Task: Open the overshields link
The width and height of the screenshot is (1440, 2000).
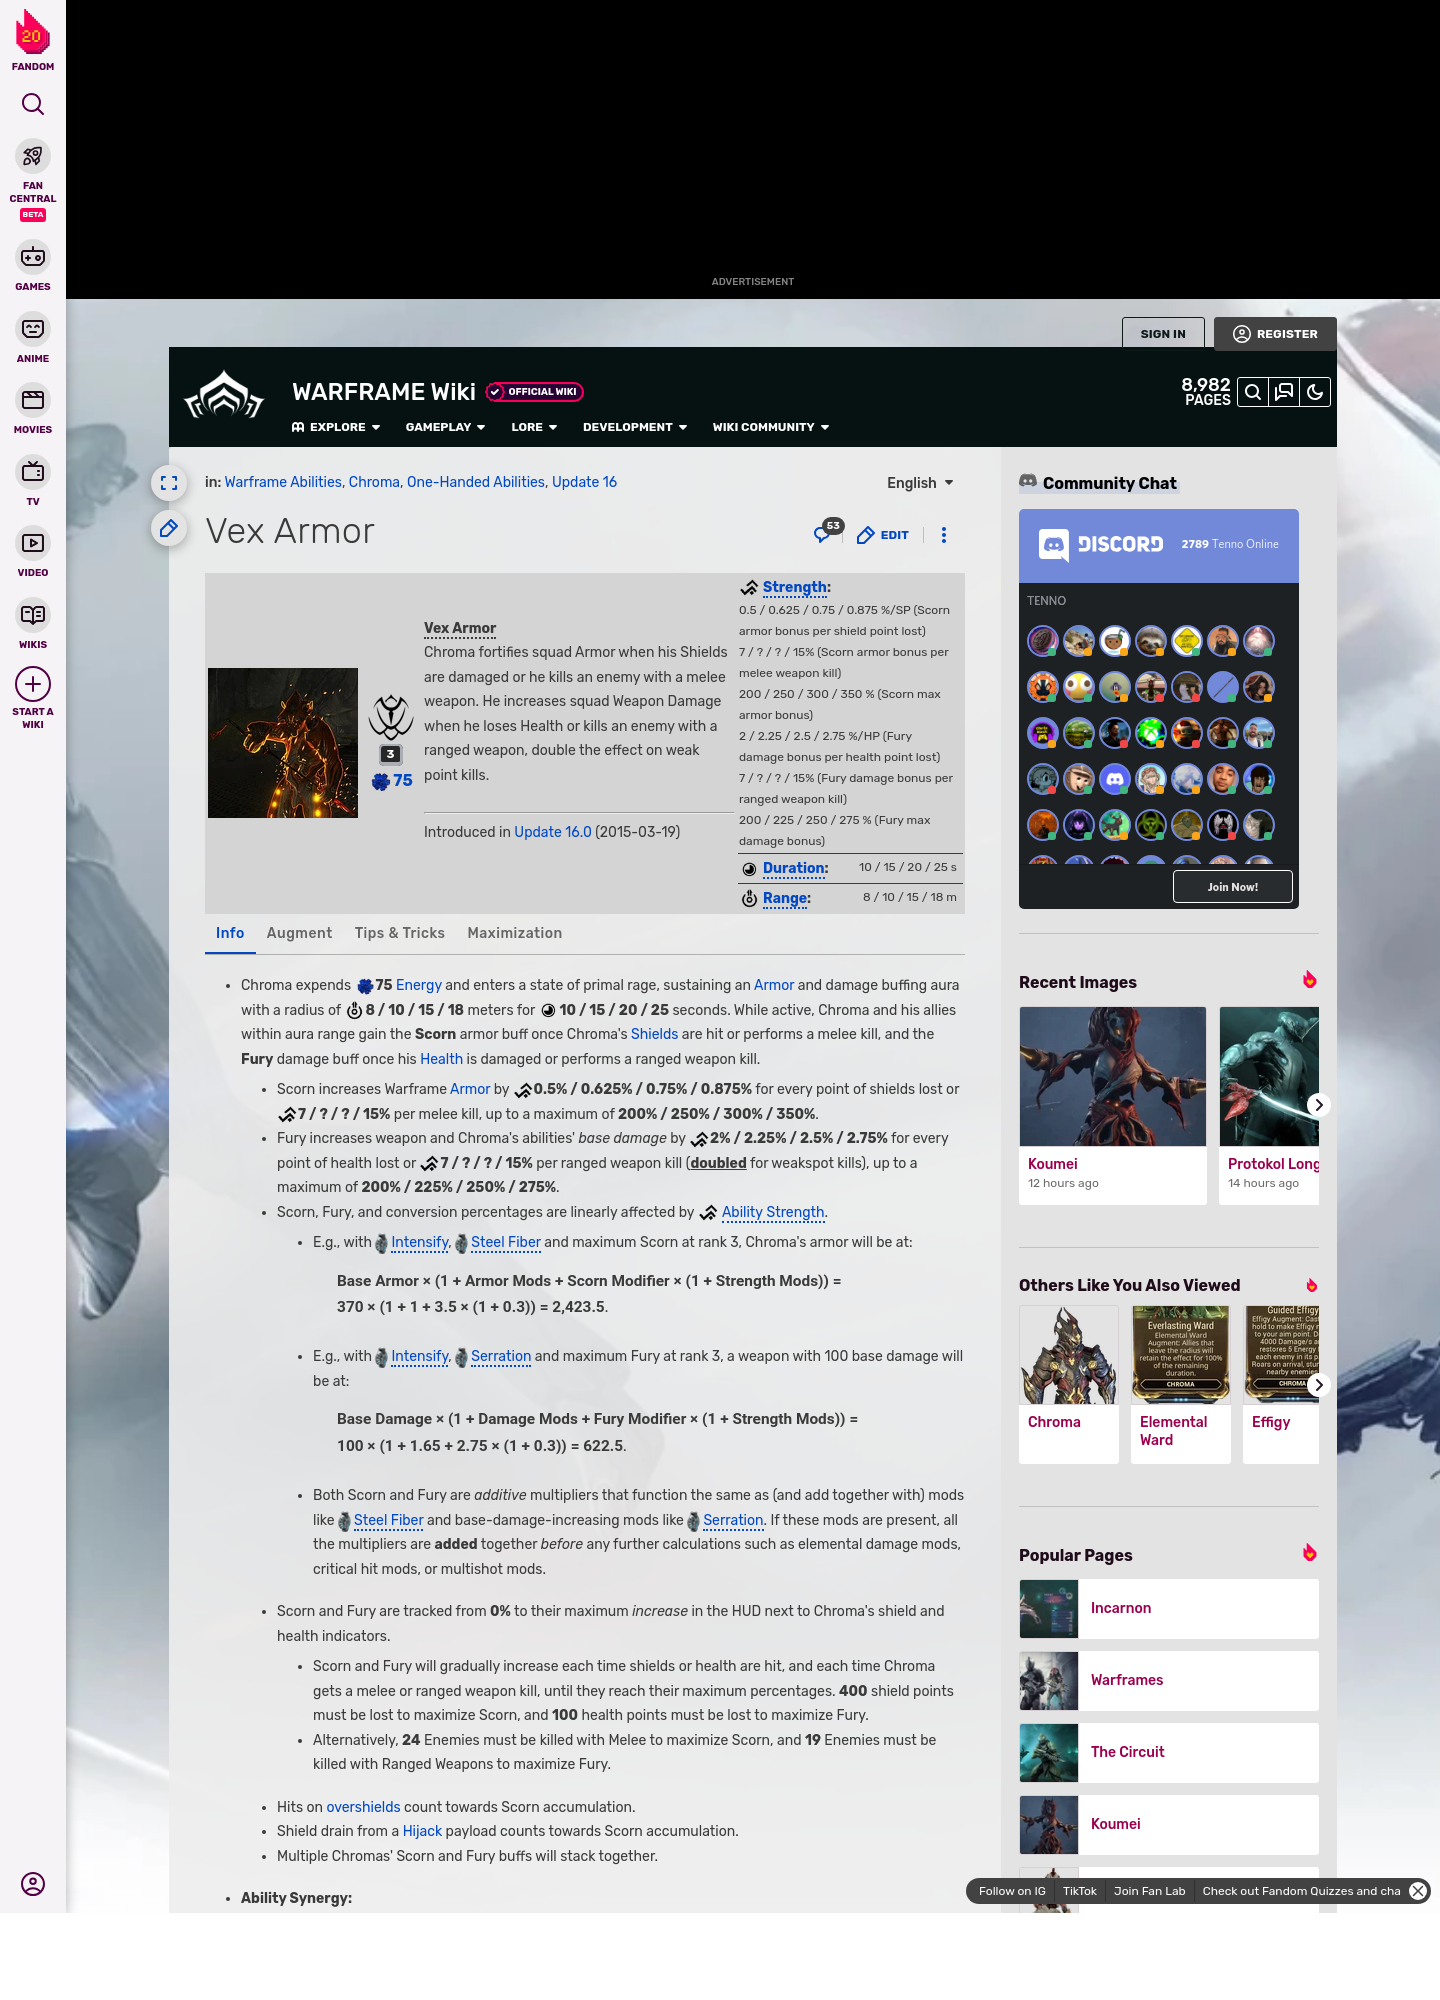Action: click(363, 1807)
